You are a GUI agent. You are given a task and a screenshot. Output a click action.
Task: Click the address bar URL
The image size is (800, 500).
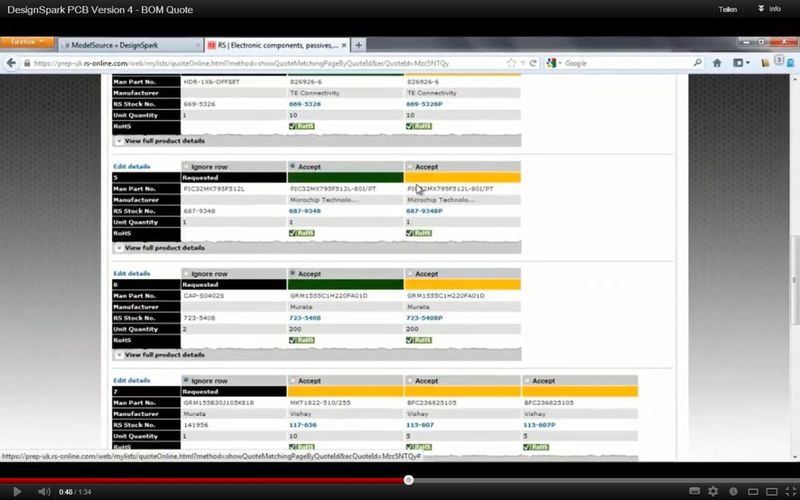[241, 63]
